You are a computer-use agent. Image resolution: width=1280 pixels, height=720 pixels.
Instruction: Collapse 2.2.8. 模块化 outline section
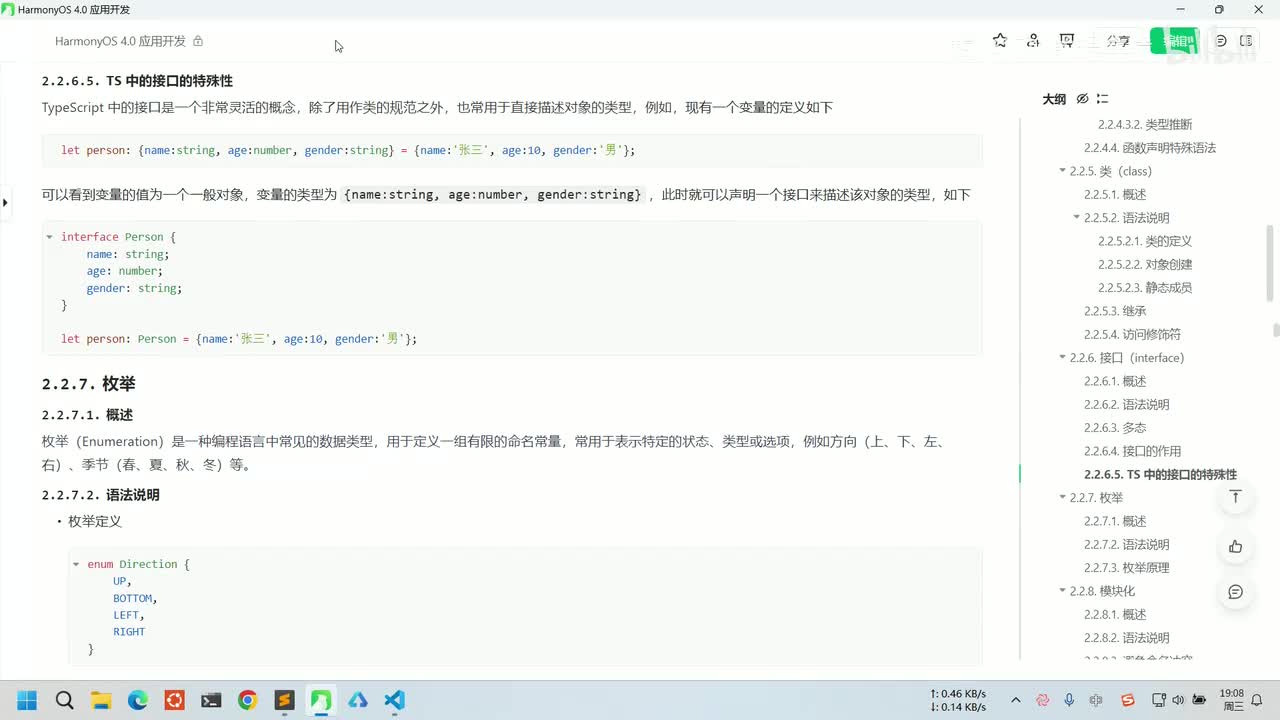1062,591
